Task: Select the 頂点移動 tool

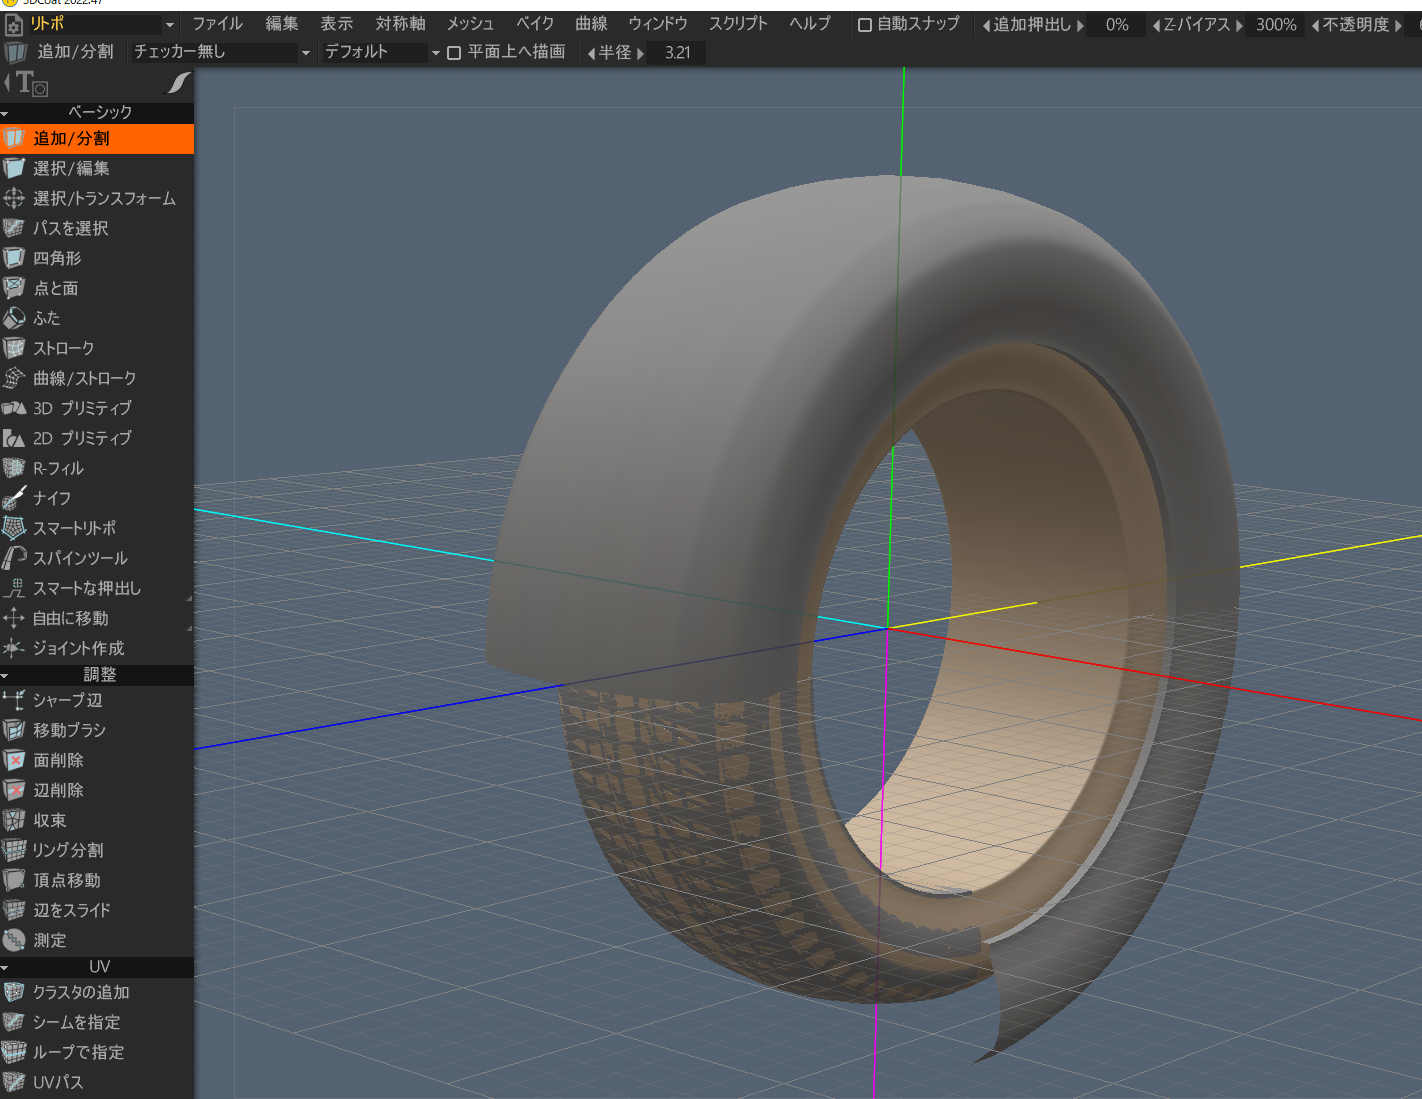Action: coord(97,880)
